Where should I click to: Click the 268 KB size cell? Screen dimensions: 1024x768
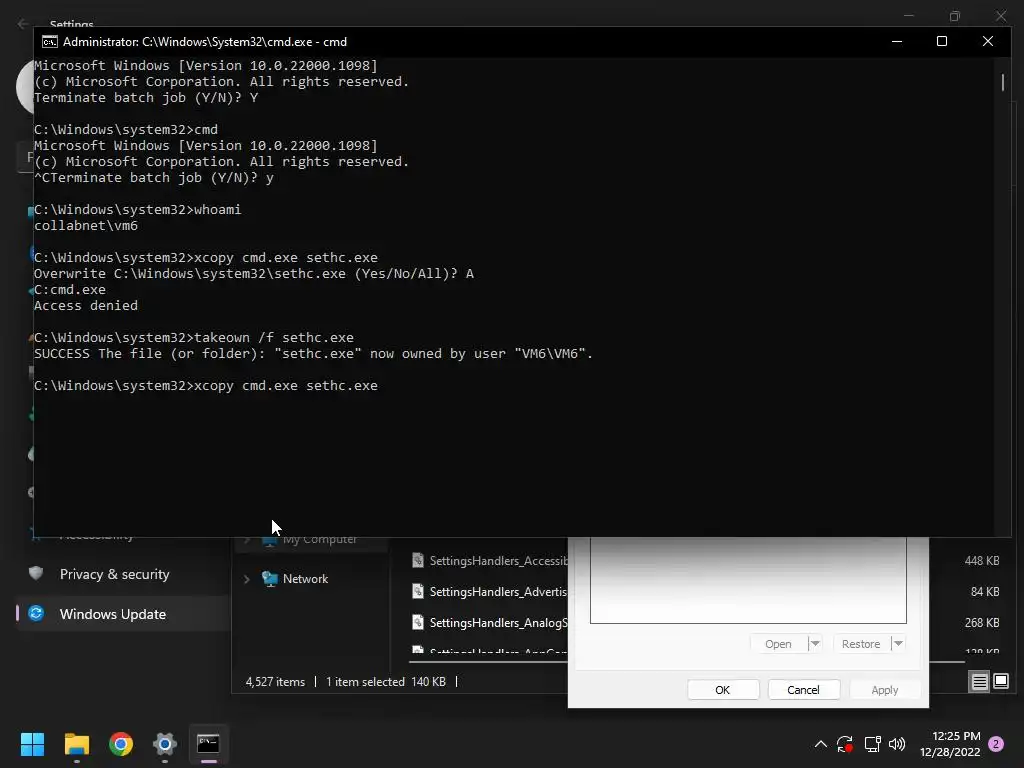pyautogui.click(x=982, y=622)
